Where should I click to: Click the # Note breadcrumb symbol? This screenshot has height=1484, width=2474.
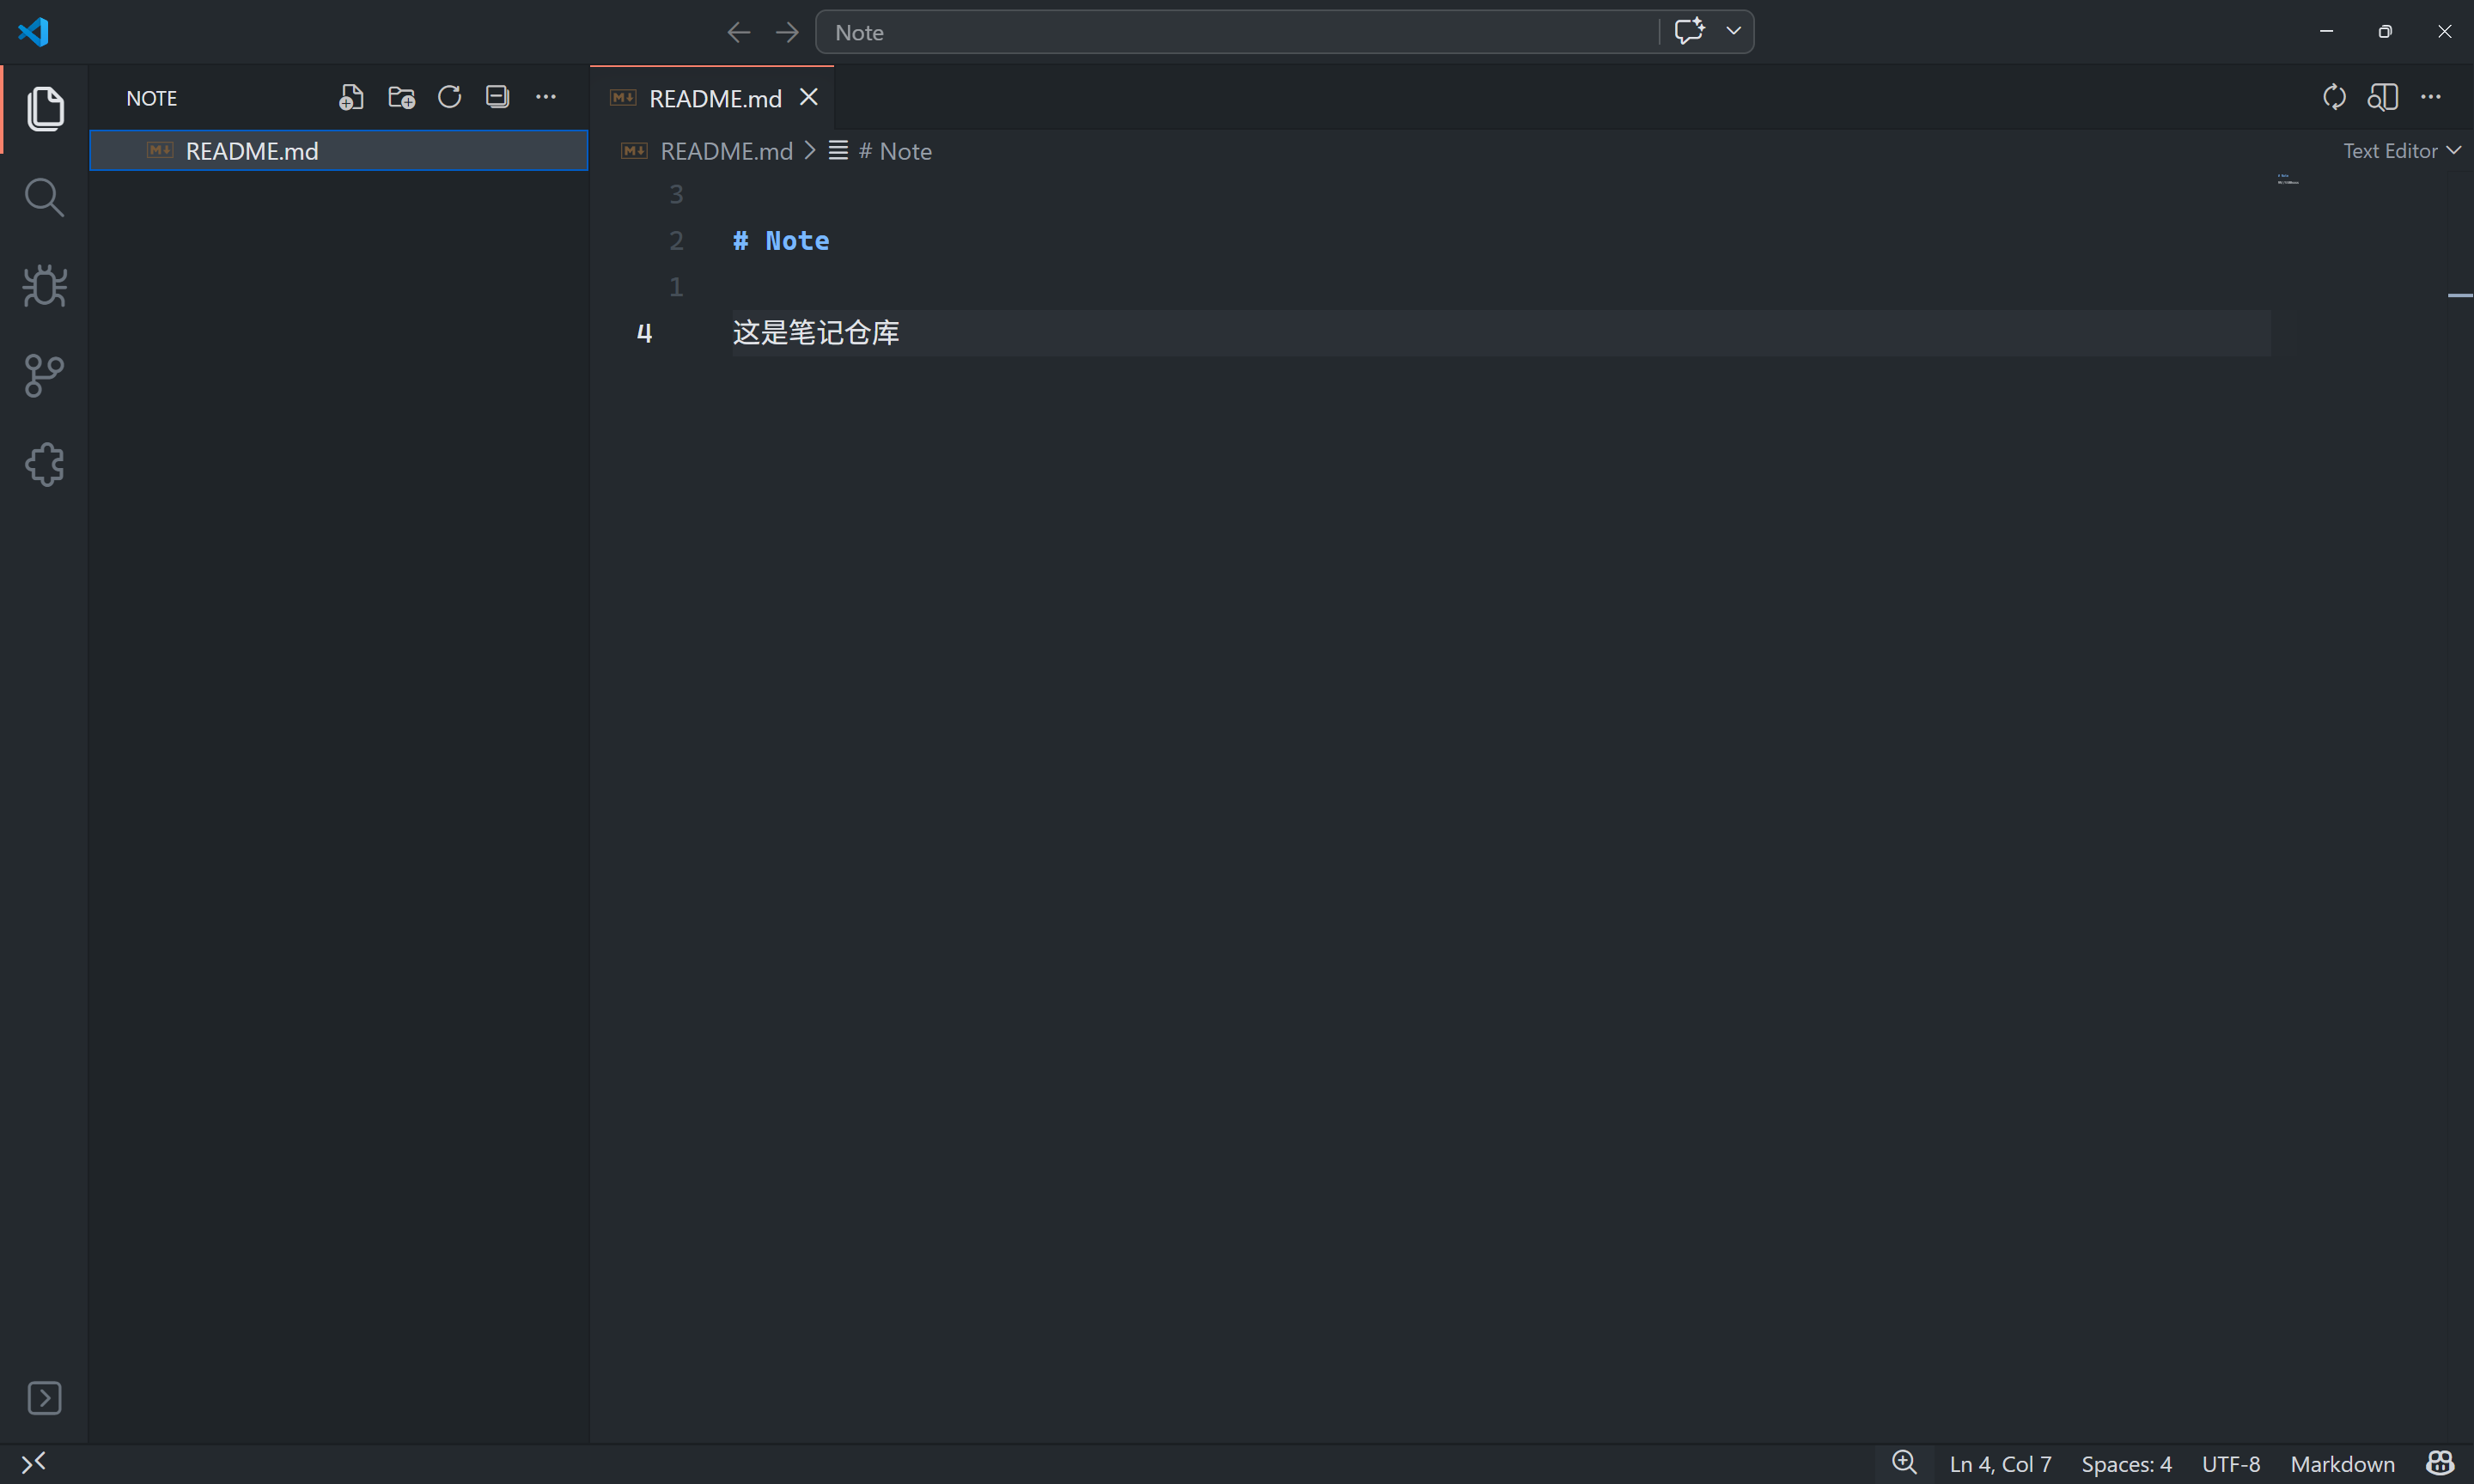pyautogui.click(x=881, y=151)
